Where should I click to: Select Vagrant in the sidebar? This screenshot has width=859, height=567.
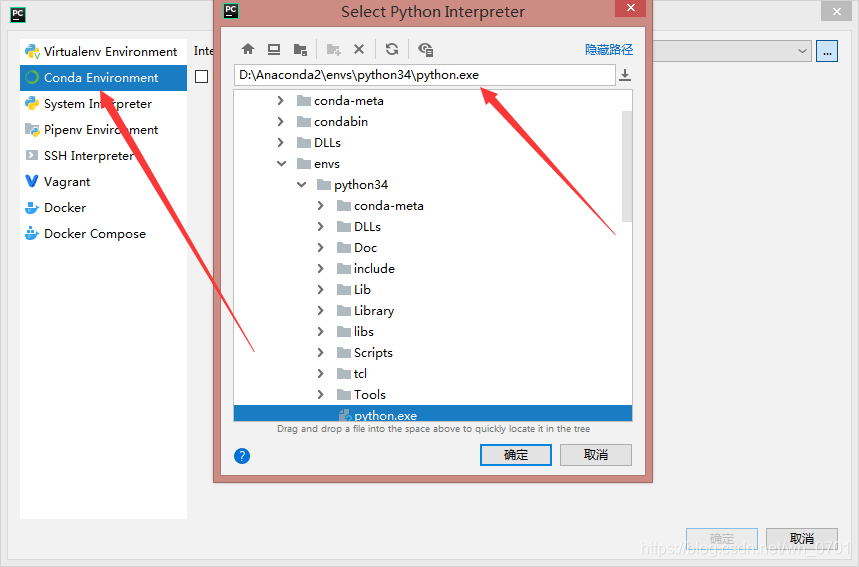point(103,182)
